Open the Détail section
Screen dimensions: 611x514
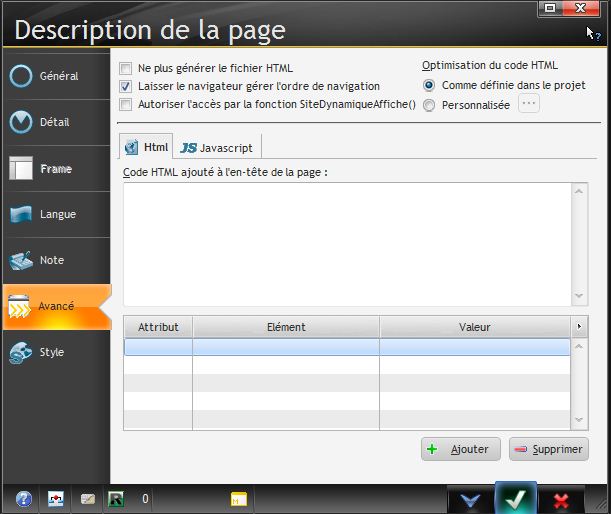click(57, 122)
